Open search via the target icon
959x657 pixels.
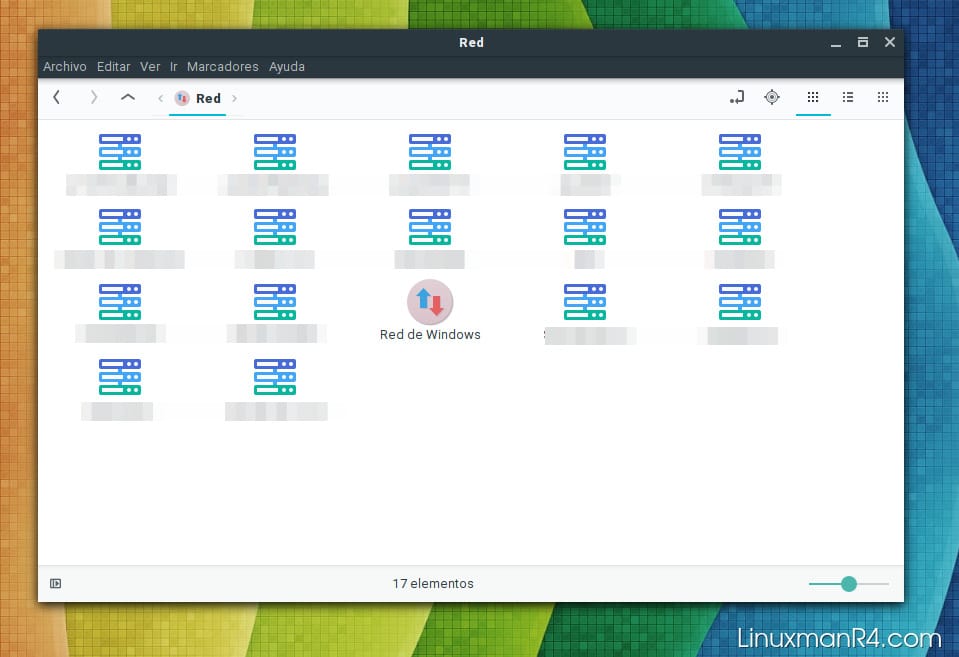[x=772, y=98]
